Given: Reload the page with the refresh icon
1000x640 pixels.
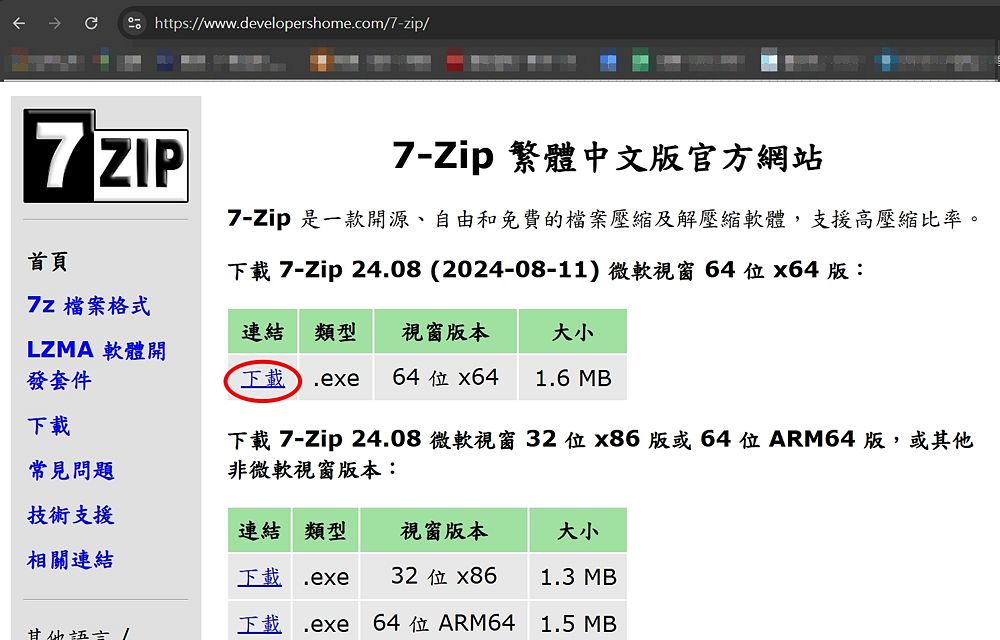Looking at the screenshot, I should coord(91,24).
